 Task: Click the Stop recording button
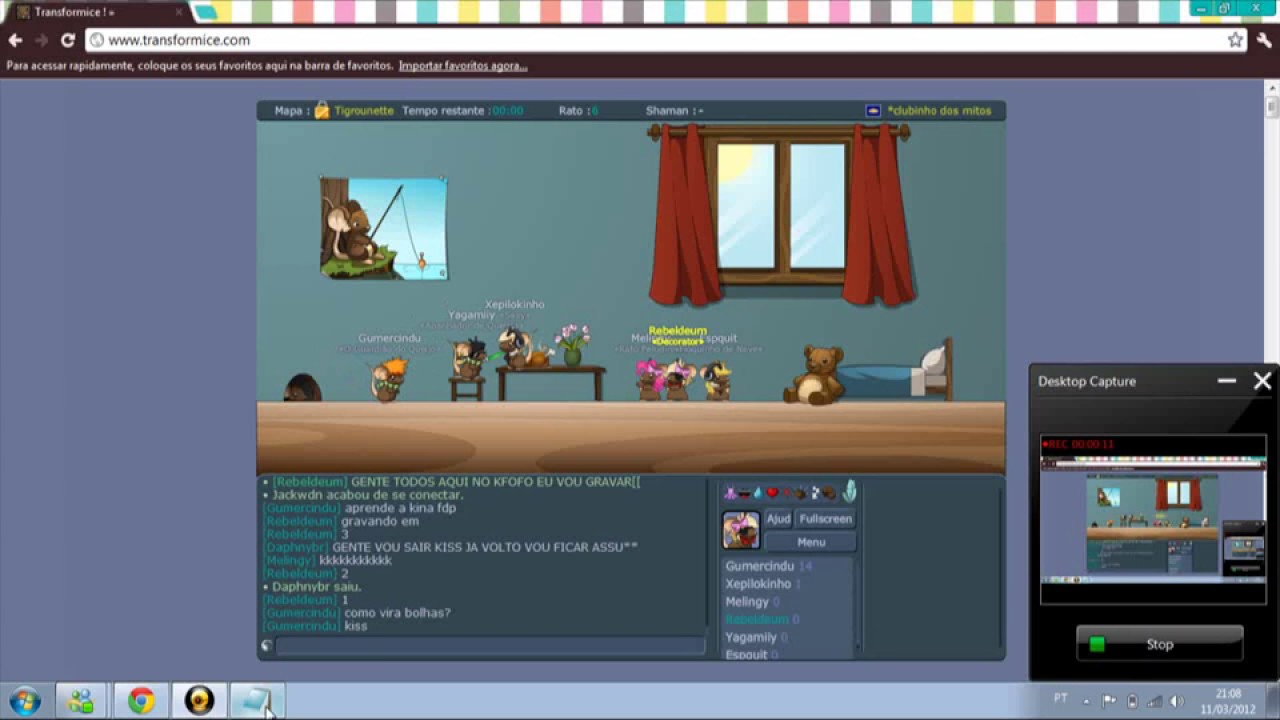1160,644
